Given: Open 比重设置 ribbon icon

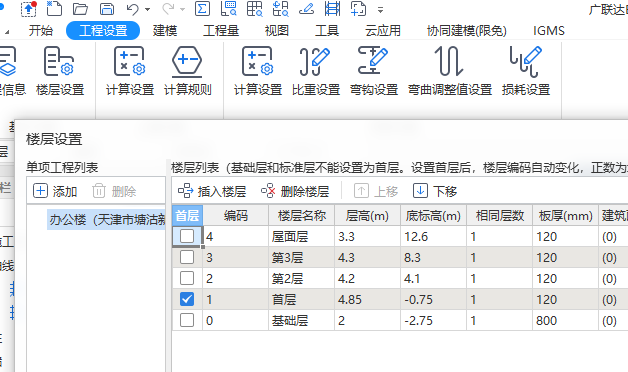Looking at the screenshot, I should [x=316, y=70].
